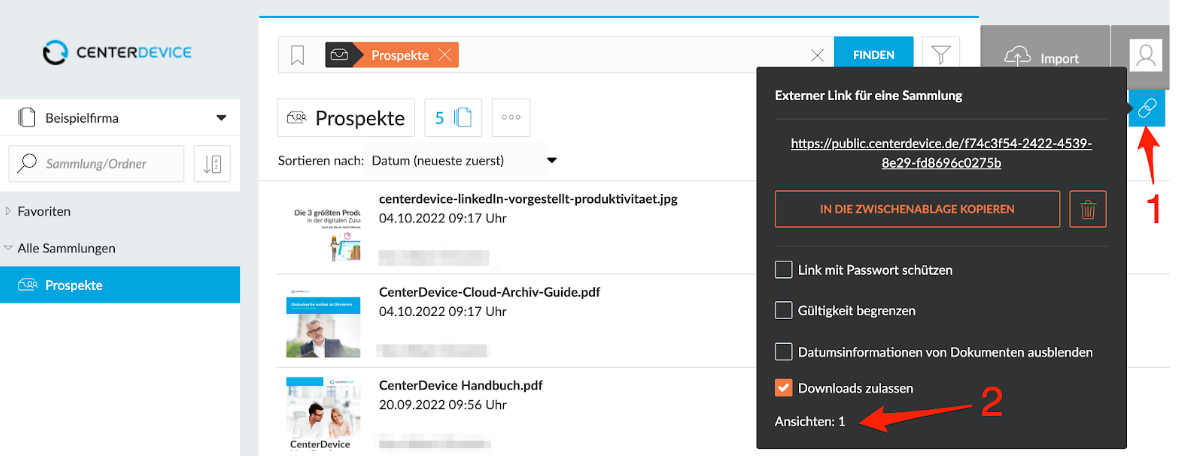Screen dimensions: 1203x456
Task: Check Datumsinformationen von Dokumenten ausblenden
Action: pyautogui.click(x=784, y=352)
